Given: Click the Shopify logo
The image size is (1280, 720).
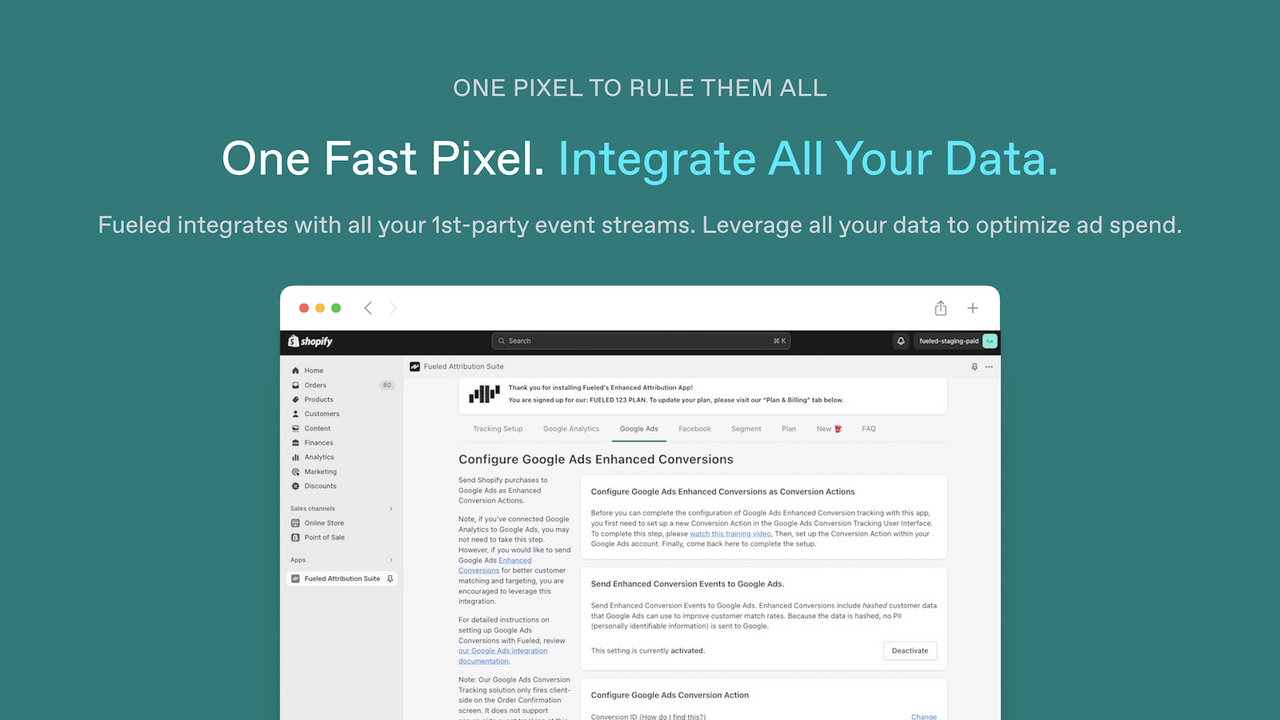Looking at the screenshot, I should pos(310,341).
